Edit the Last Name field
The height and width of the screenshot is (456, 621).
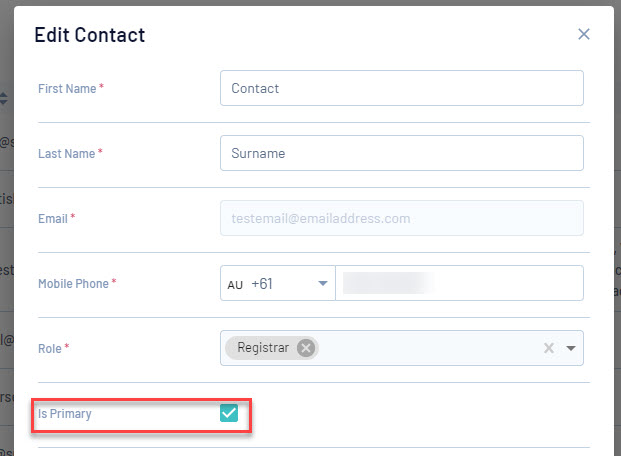click(401, 153)
